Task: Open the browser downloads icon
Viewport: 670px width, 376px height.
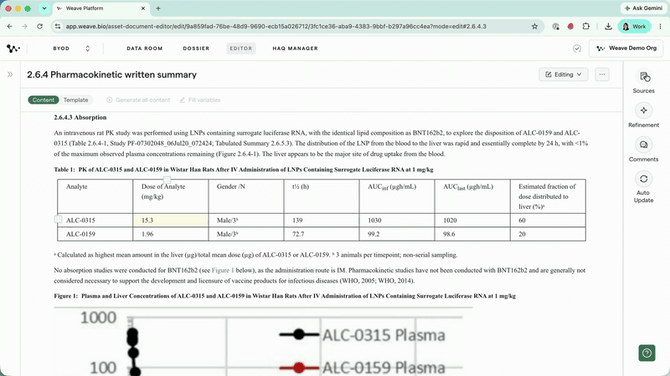Action: coord(608,26)
